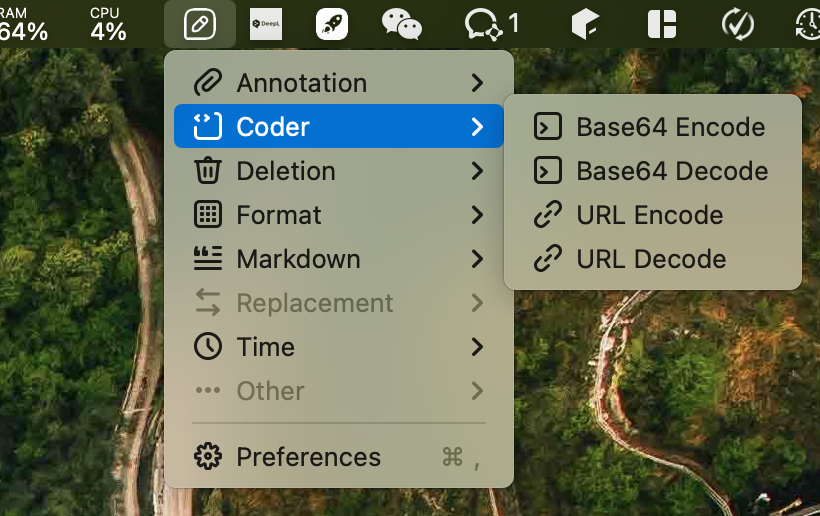The height and width of the screenshot is (516, 820).
Task: Click the trash icon beside Deletion
Action: pyautogui.click(x=208, y=170)
